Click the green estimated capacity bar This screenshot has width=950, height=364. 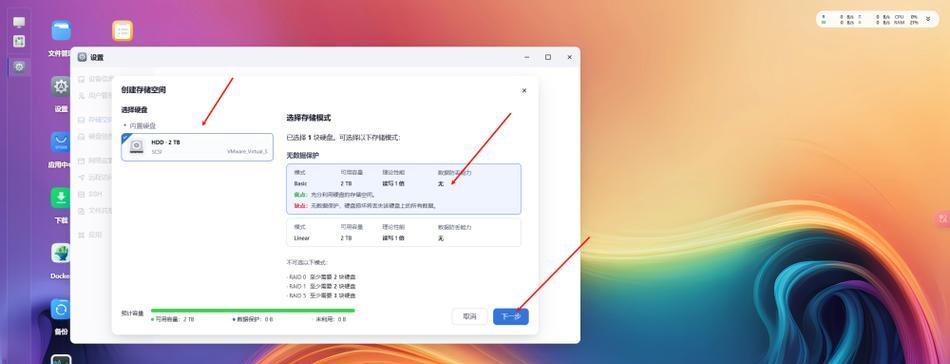coord(253,311)
